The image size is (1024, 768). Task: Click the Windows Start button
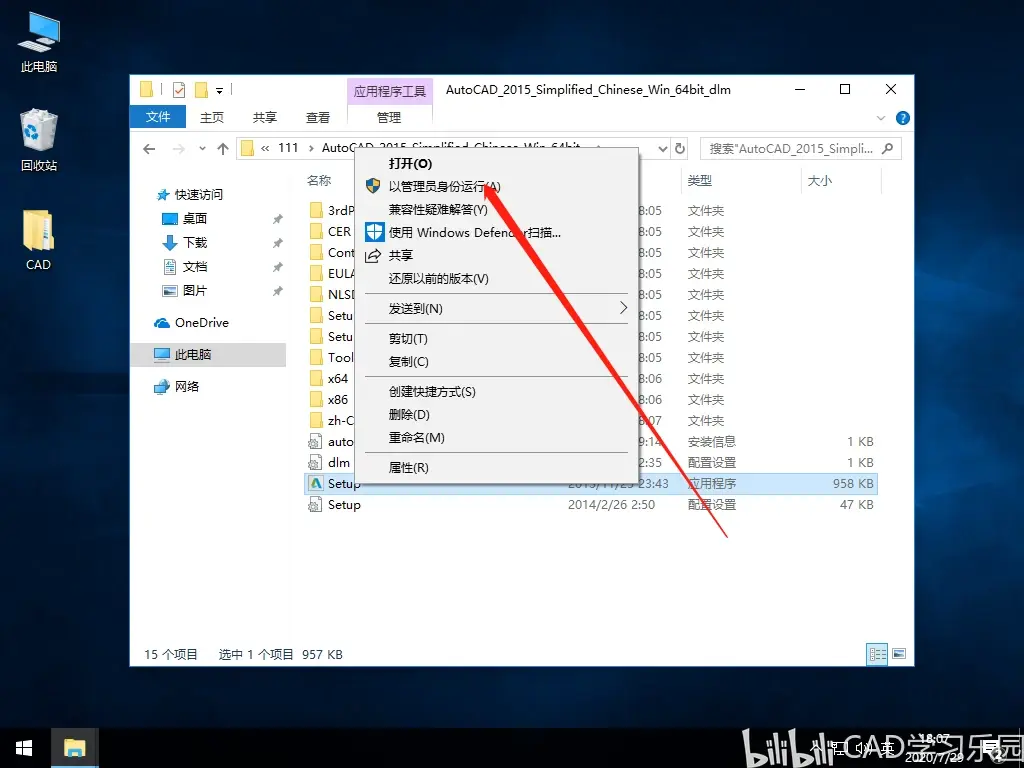point(24,748)
